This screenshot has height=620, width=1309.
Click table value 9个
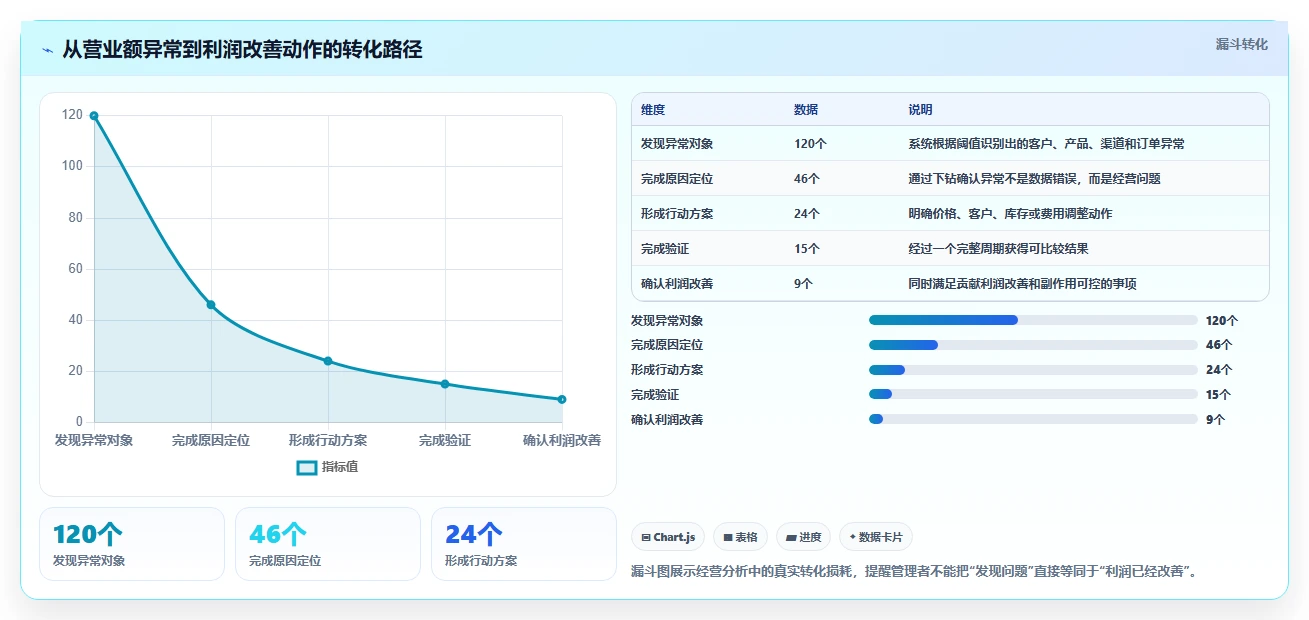(803, 284)
